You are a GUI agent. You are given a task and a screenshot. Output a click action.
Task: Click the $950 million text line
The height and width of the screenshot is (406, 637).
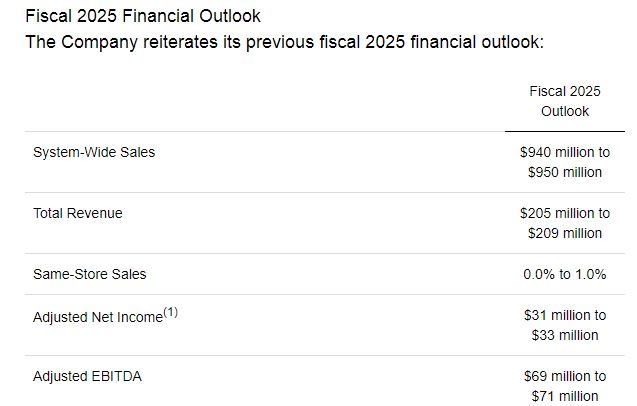tap(565, 172)
